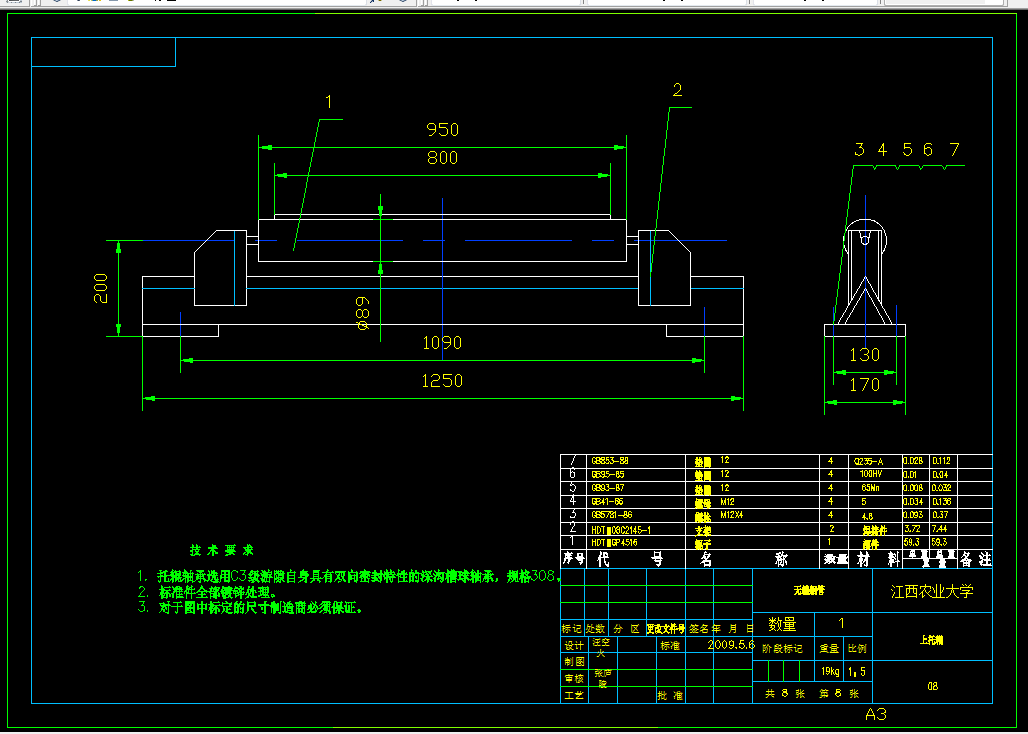Pick leader balloon number 1 above the roller

pos(329,101)
